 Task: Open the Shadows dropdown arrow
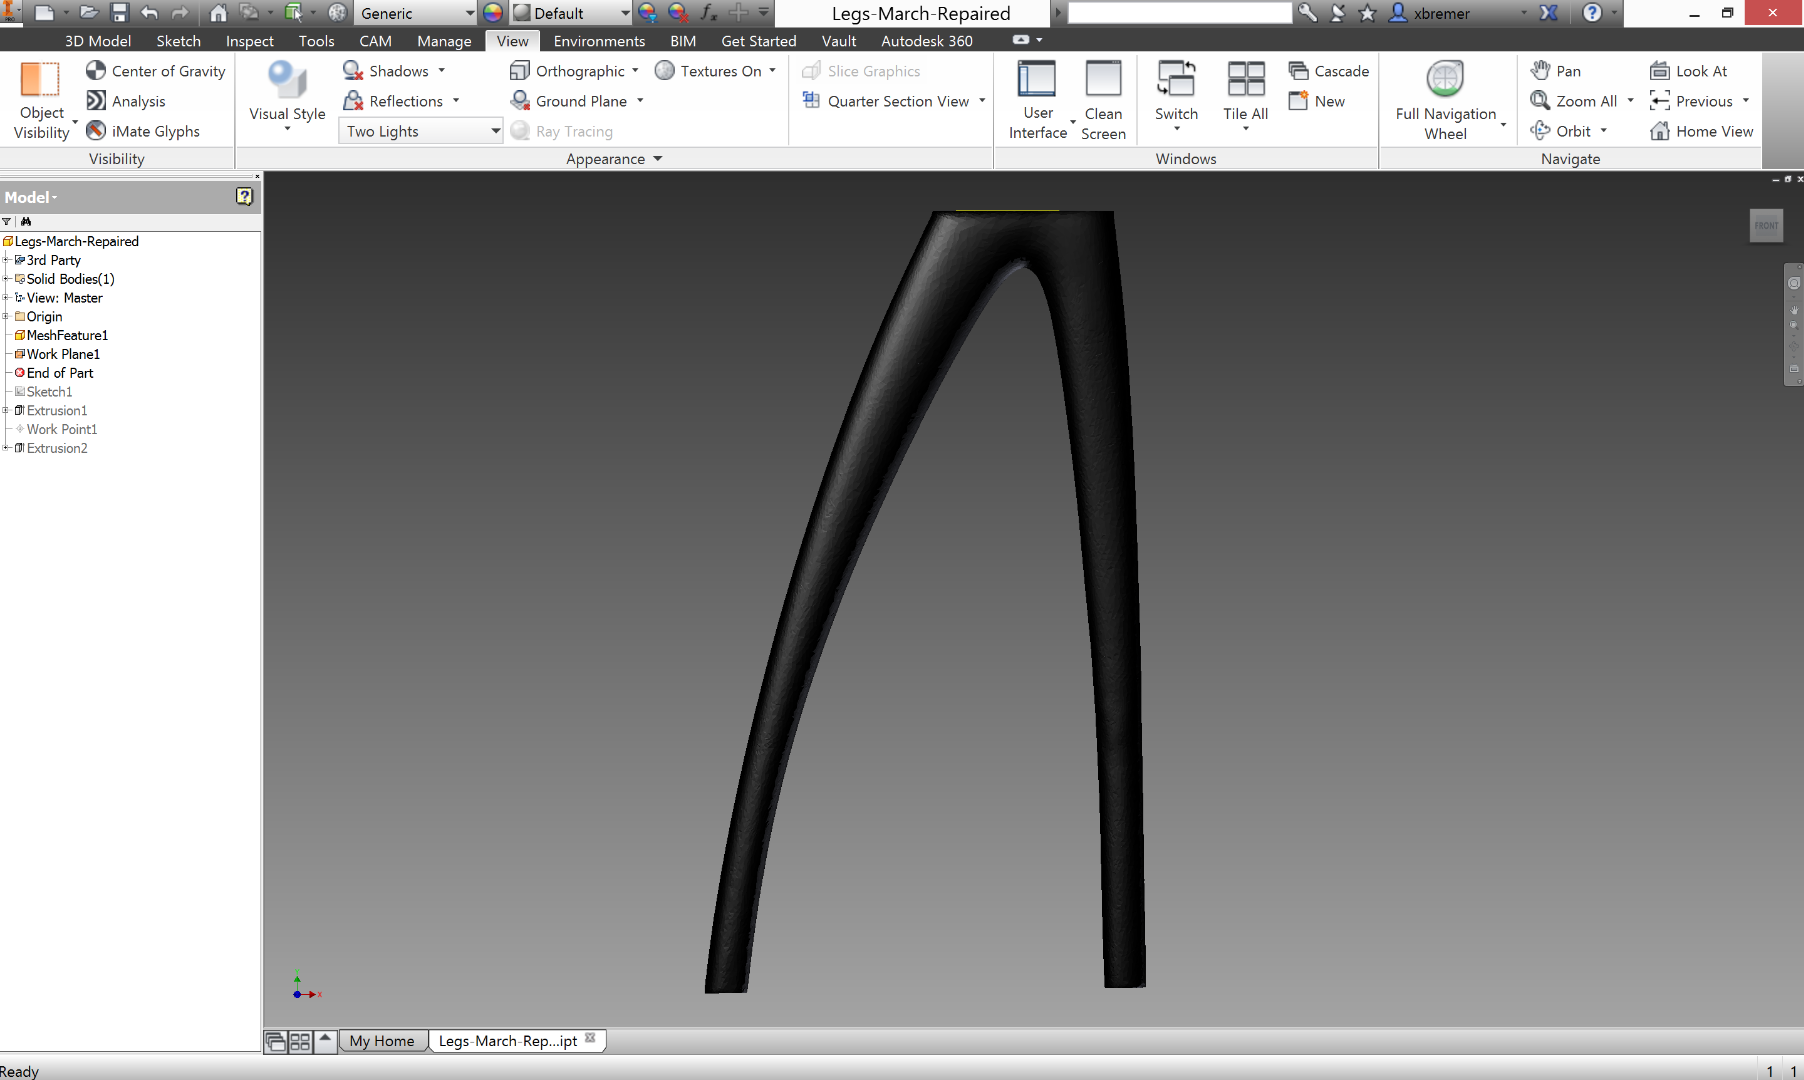(x=441, y=71)
